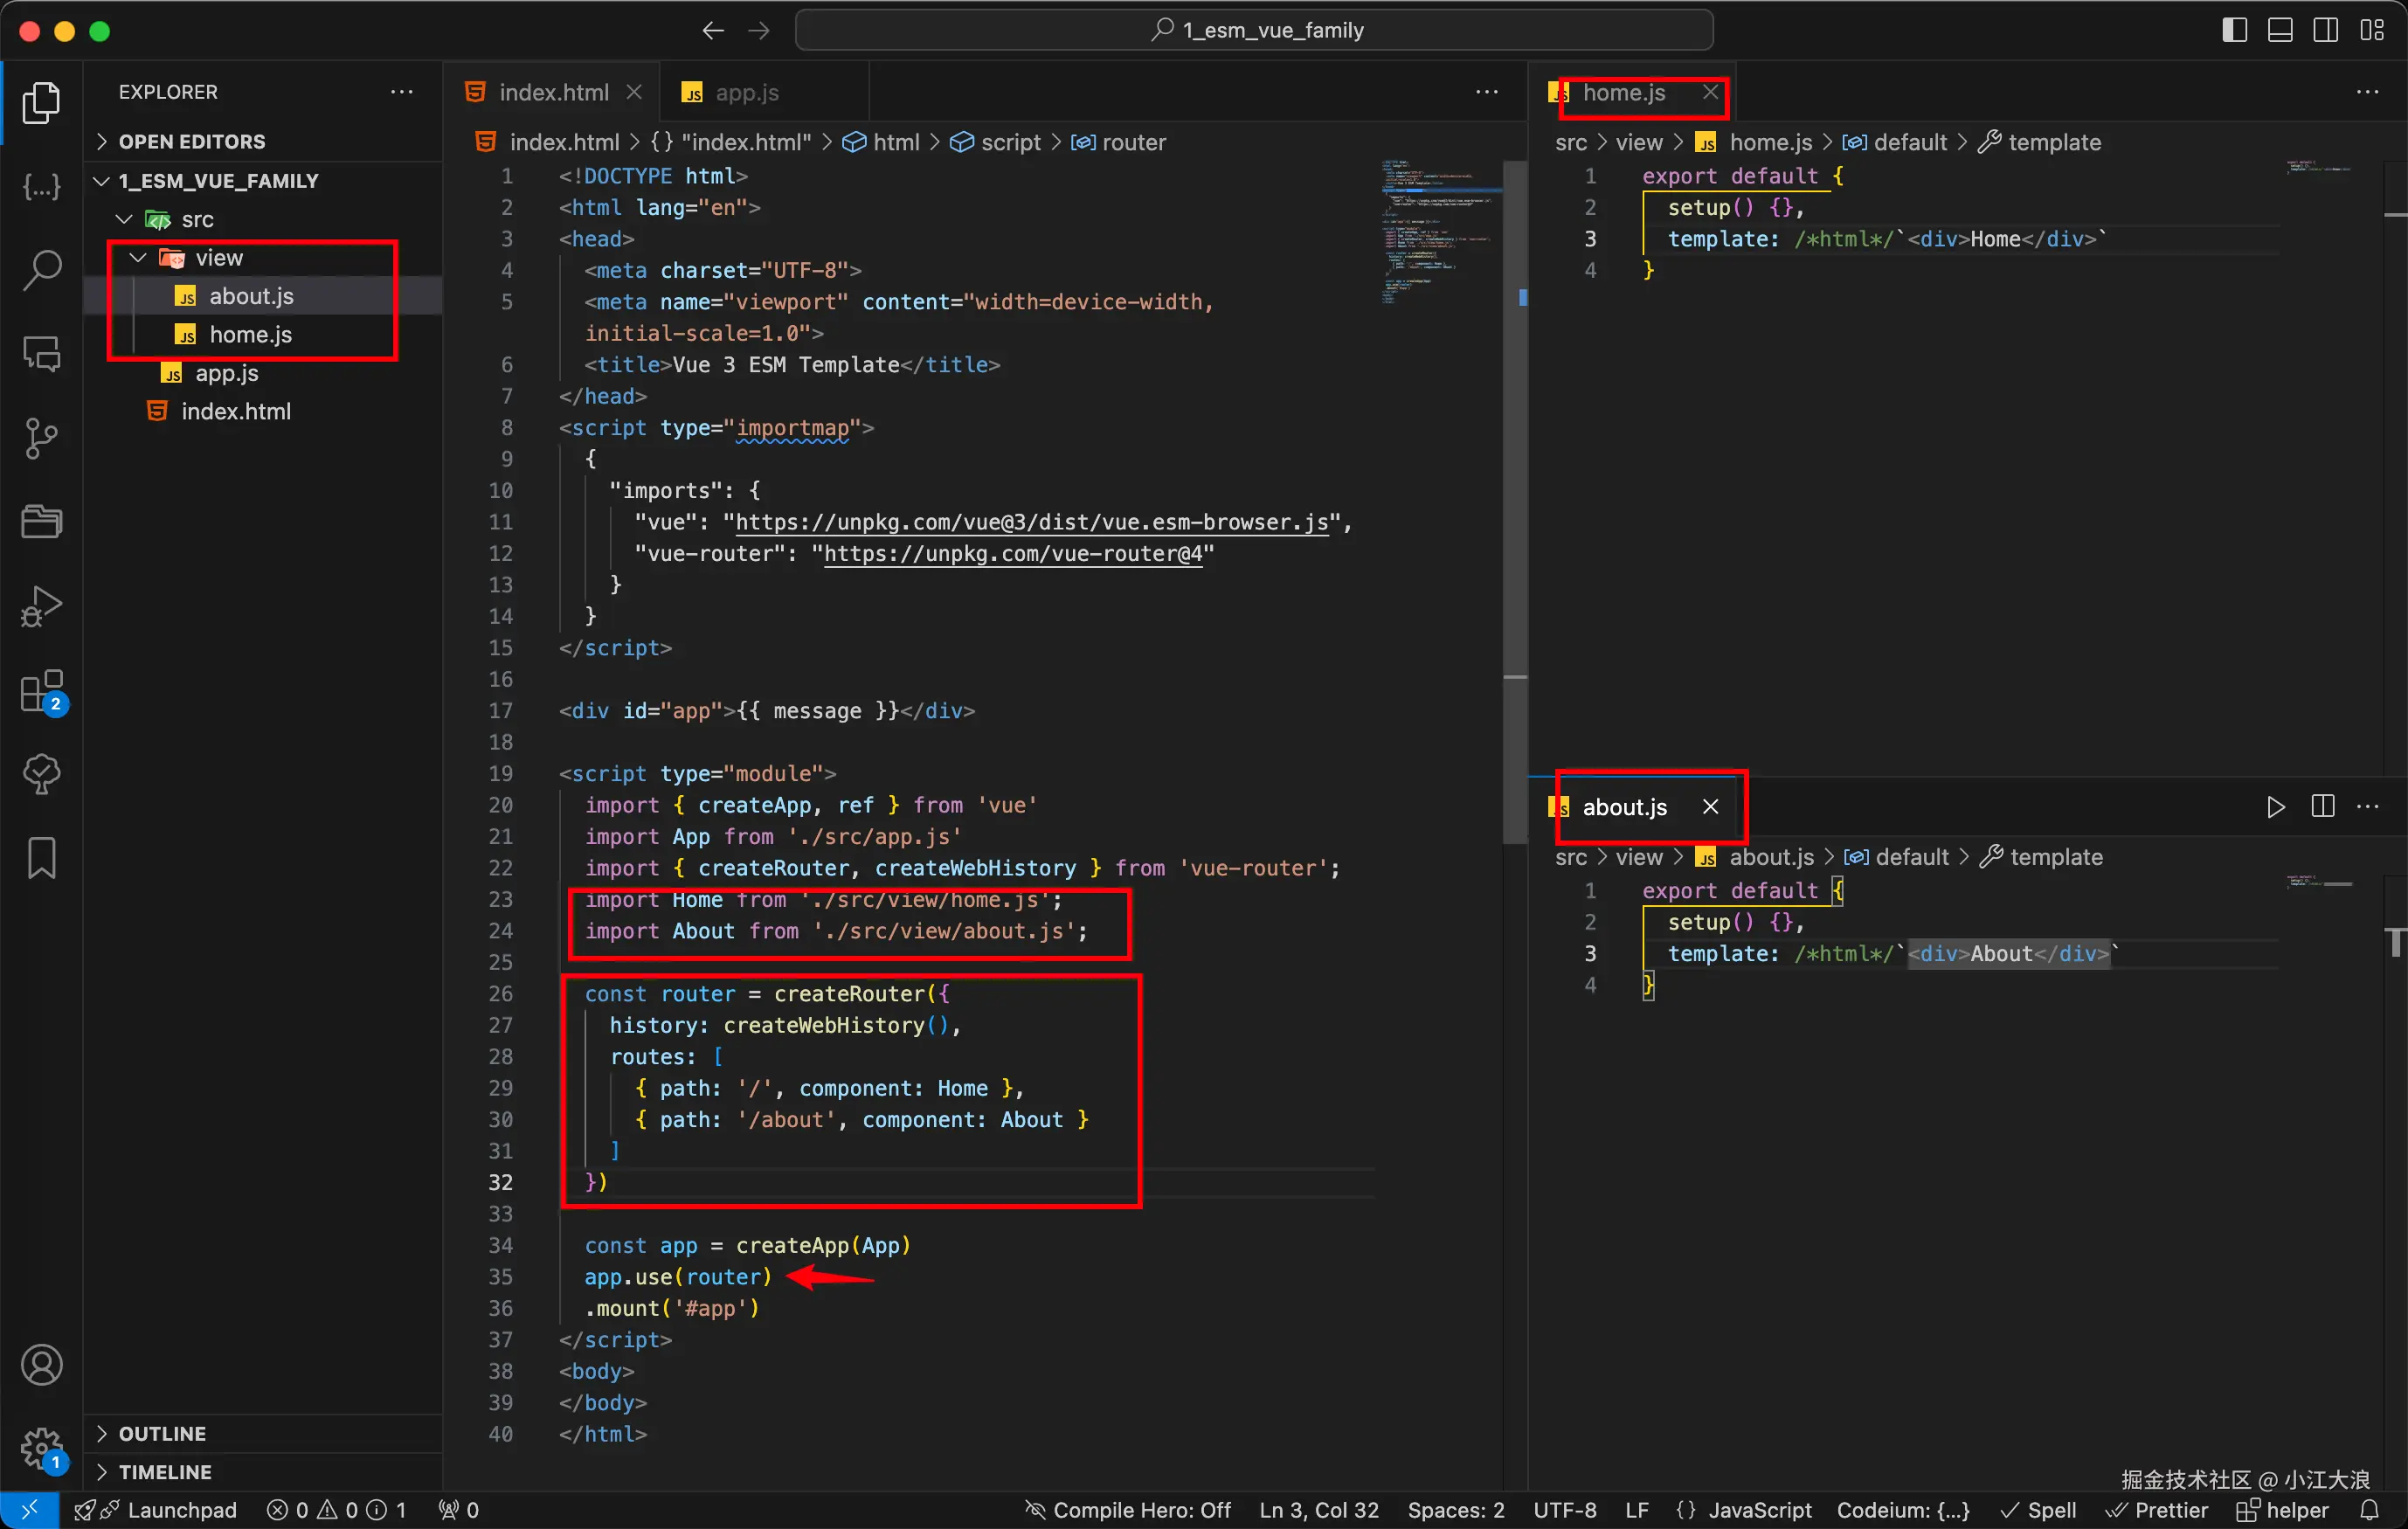Toggle the Secondary Side Bar layout button
The height and width of the screenshot is (1529, 2408).
2326,30
